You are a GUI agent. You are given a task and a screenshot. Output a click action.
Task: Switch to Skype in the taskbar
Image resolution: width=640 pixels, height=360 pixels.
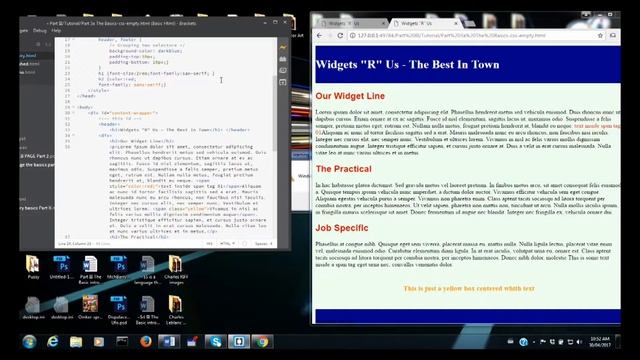[x=216, y=341]
